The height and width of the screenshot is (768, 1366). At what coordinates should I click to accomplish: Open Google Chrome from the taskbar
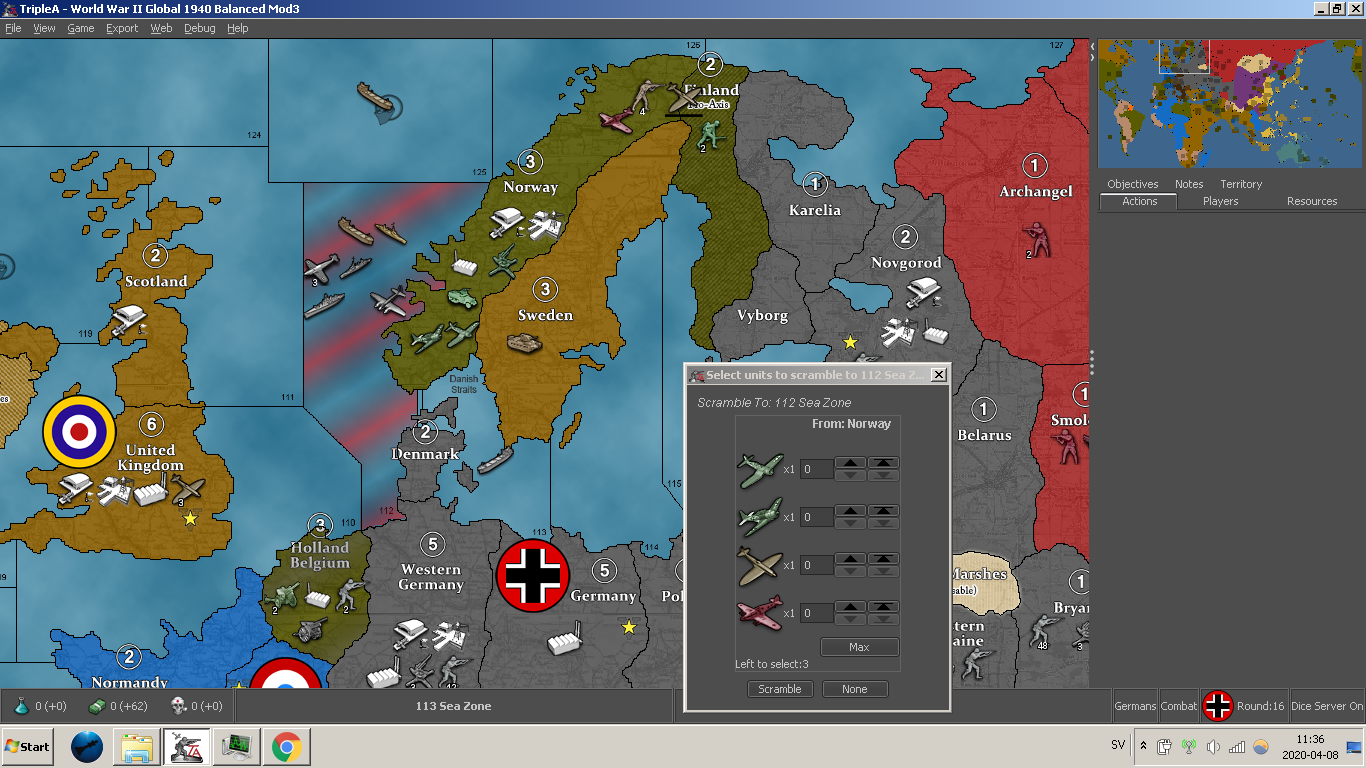click(x=286, y=746)
